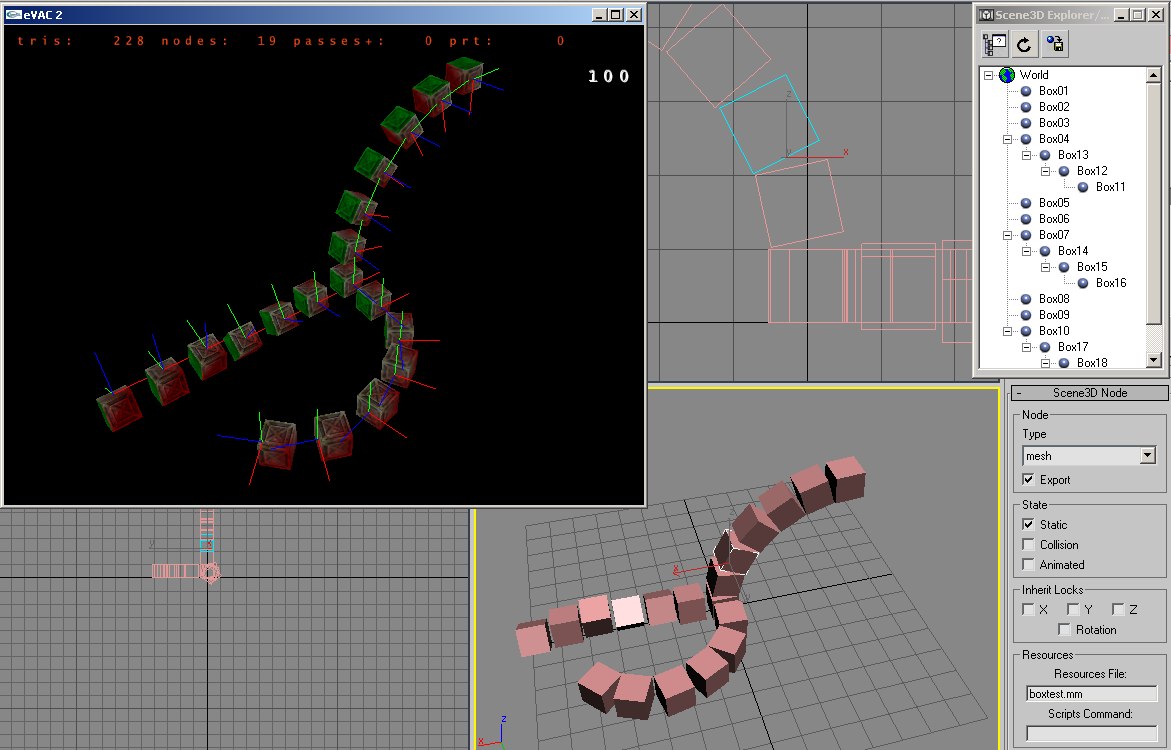Click the eVAC 2 window title icon
Image resolution: width=1171 pixels, height=750 pixels.
13,15
